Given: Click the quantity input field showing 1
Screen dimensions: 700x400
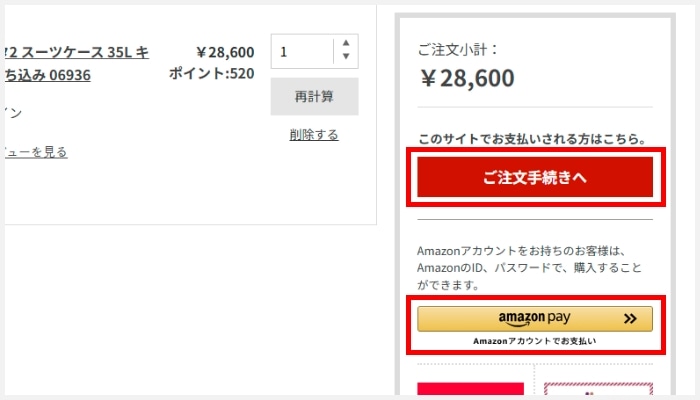Looking at the screenshot, I should (300, 51).
